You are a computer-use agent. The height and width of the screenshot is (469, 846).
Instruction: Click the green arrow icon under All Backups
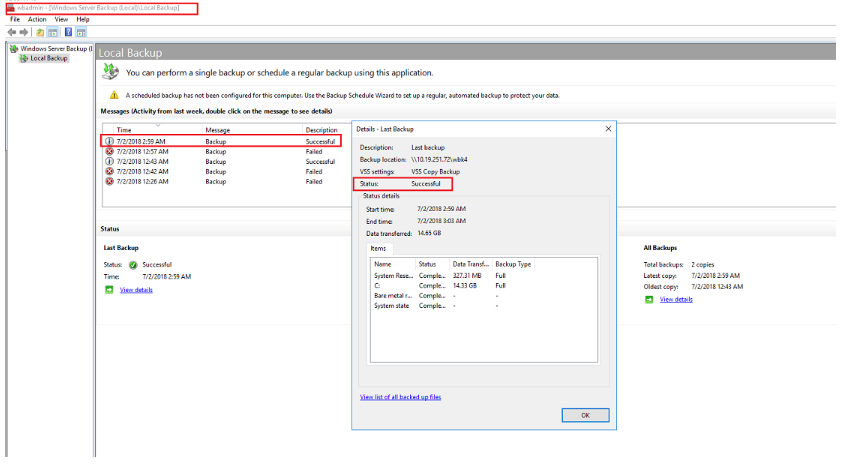pyautogui.click(x=649, y=300)
